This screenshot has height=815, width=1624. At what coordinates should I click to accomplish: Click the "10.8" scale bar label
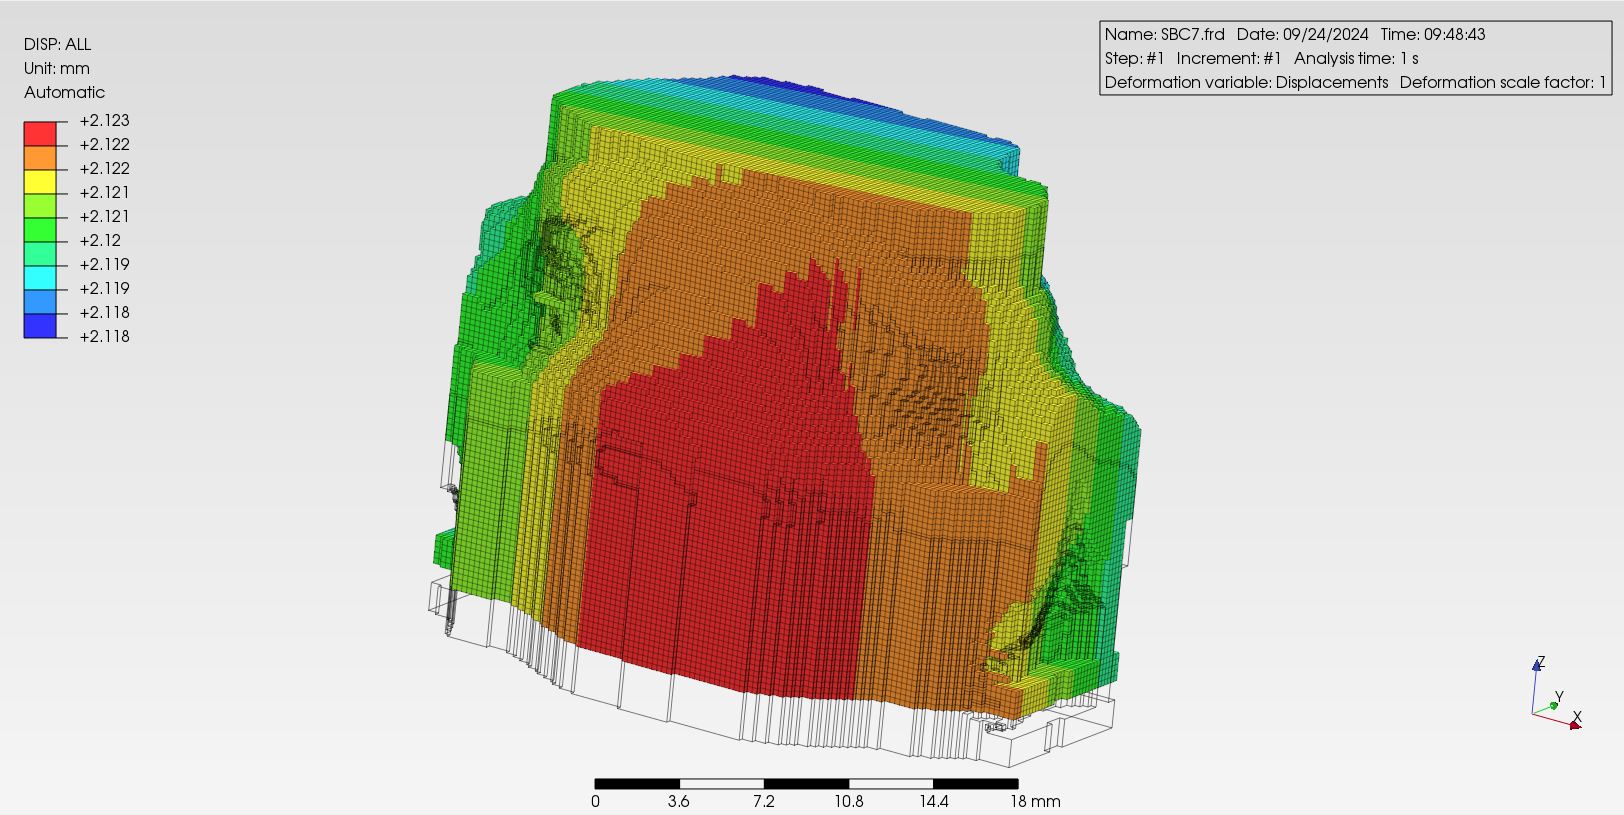tap(848, 801)
